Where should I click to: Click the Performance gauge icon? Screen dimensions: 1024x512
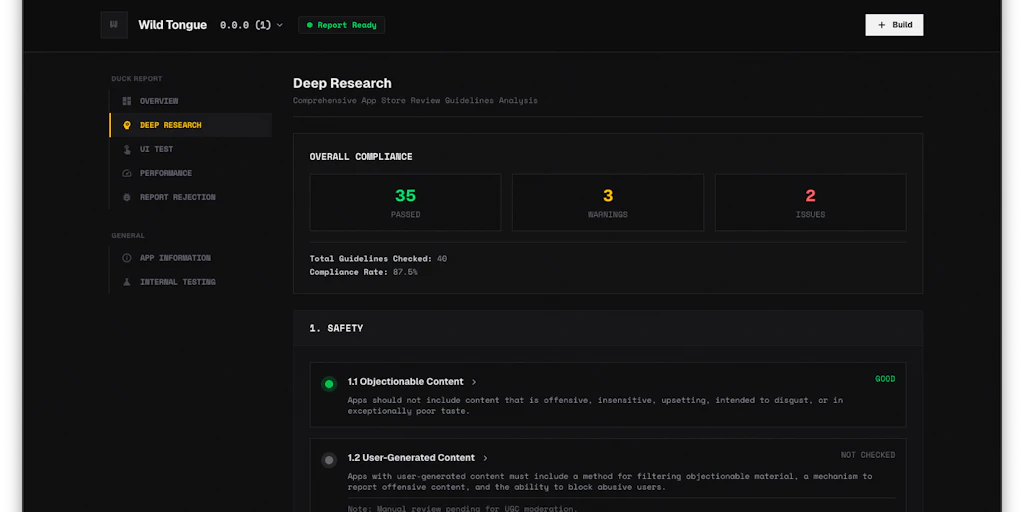click(x=127, y=173)
